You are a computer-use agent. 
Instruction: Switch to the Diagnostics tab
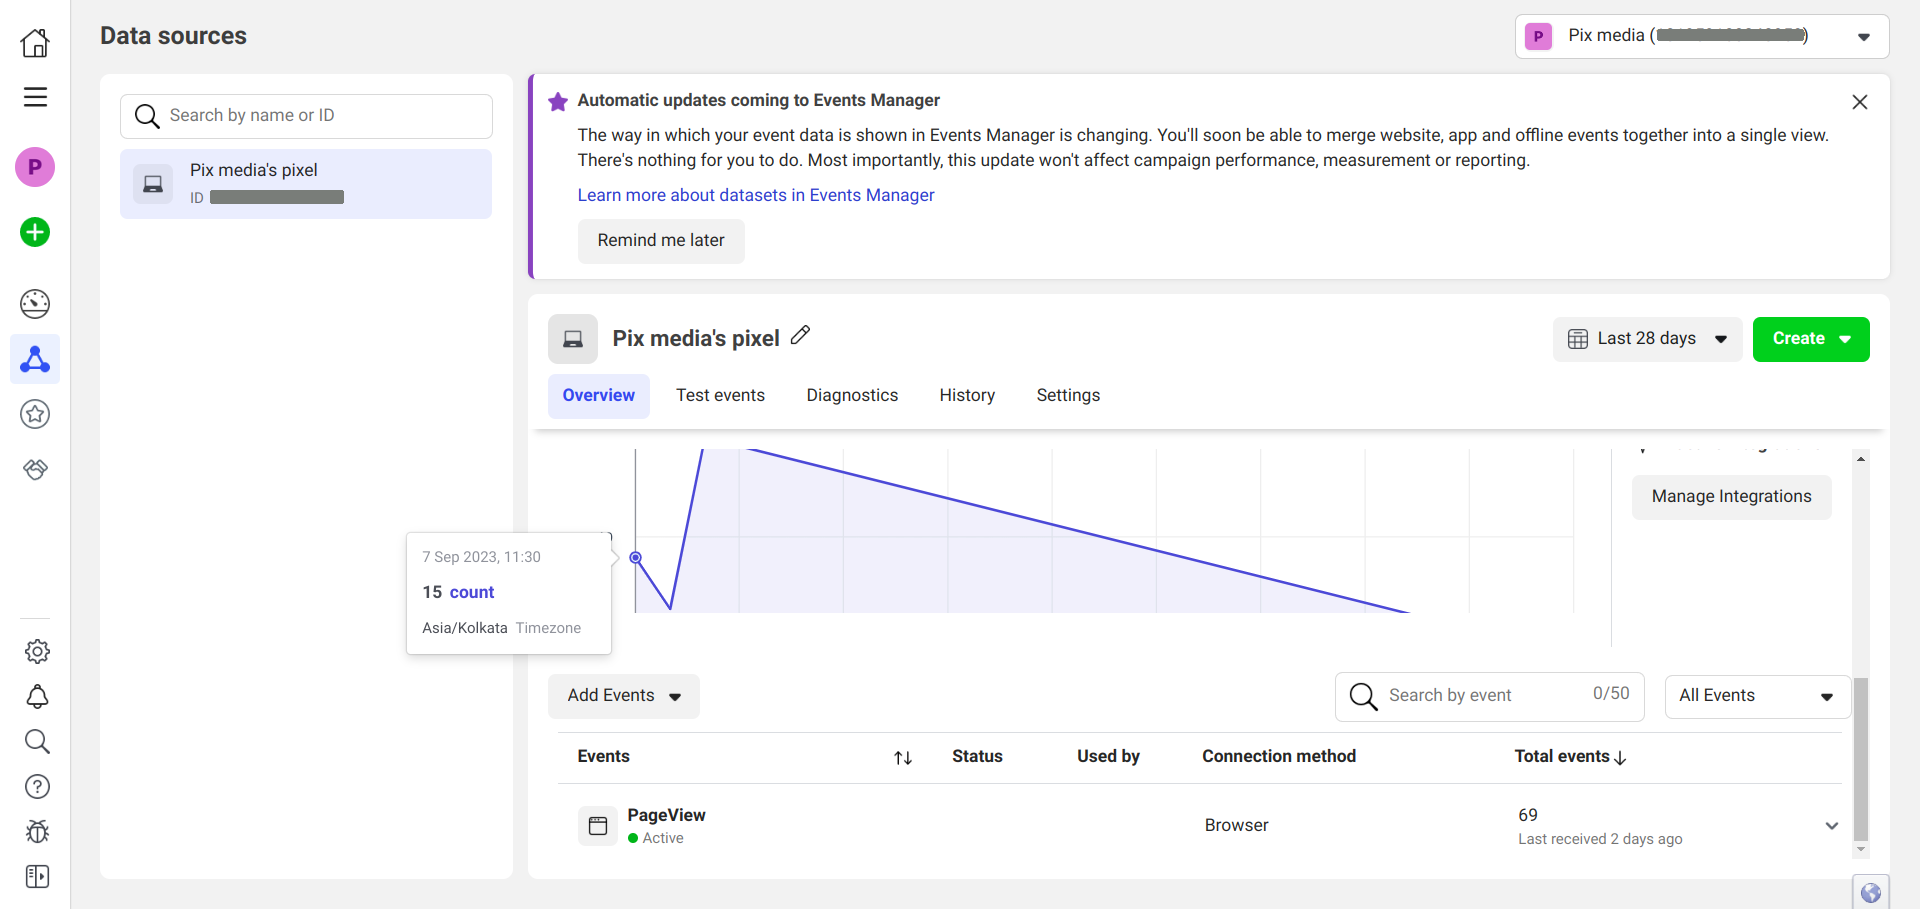(x=852, y=396)
